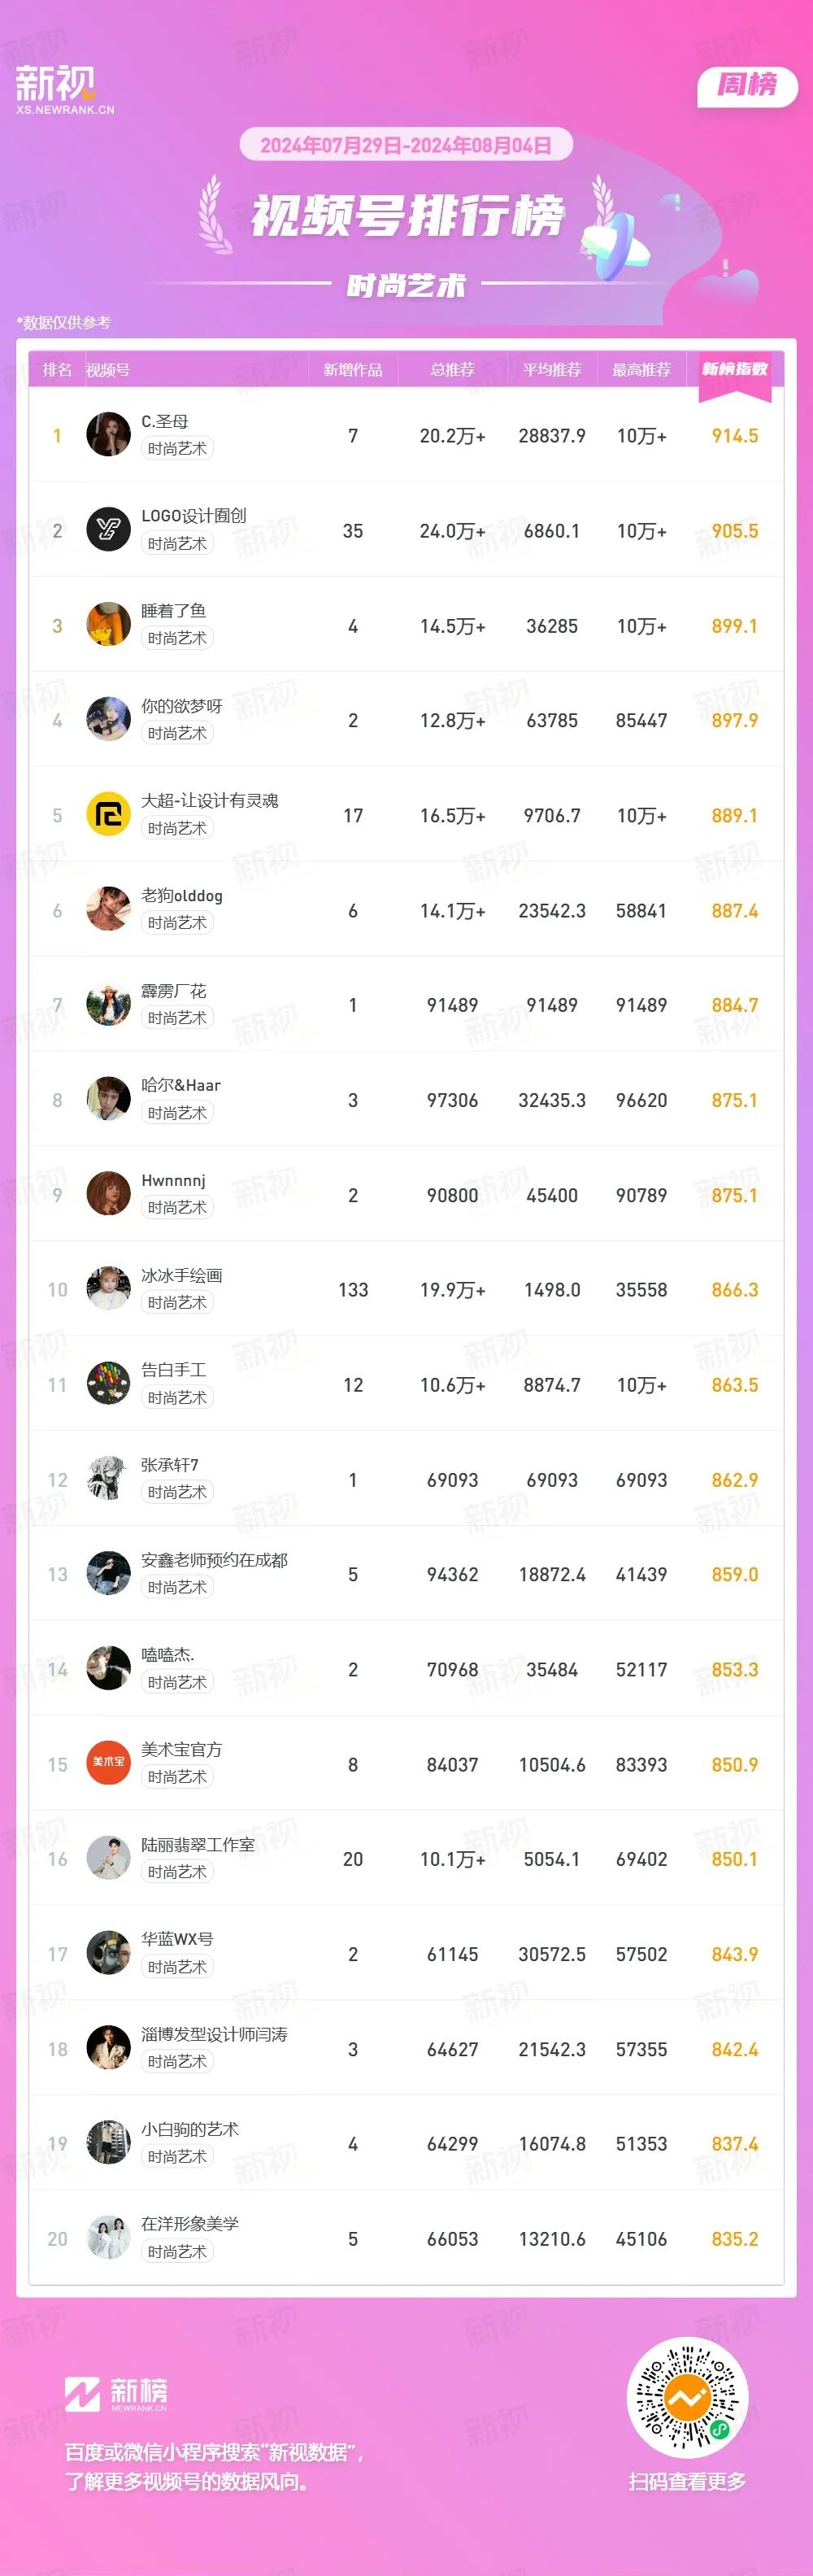Click the LOGO设计囿创 black logo avatar
813x2576 pixels.
pos(108,530)
